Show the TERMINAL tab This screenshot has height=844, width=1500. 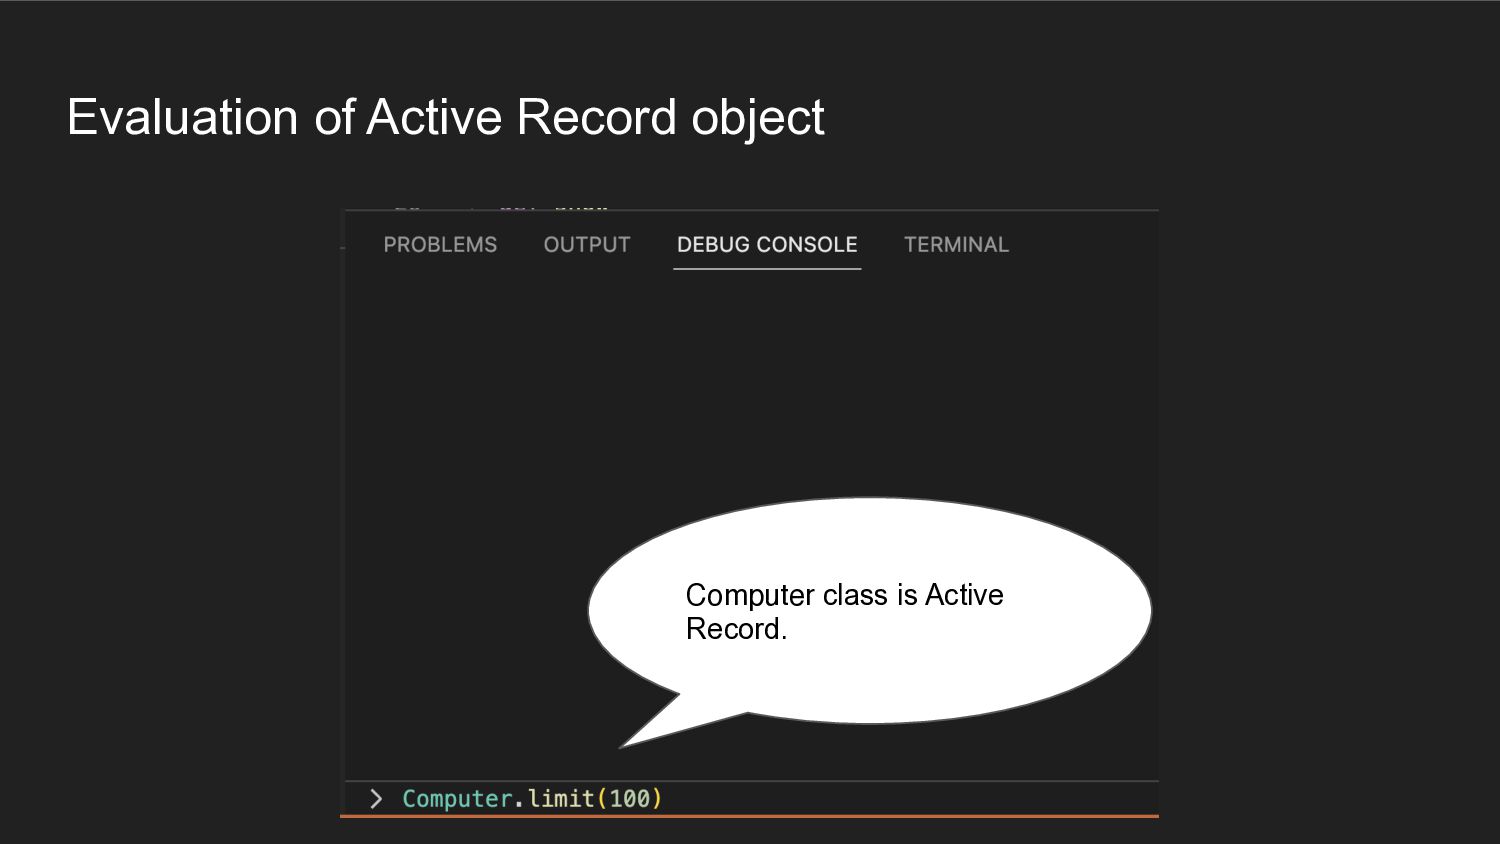coord(956,245)
